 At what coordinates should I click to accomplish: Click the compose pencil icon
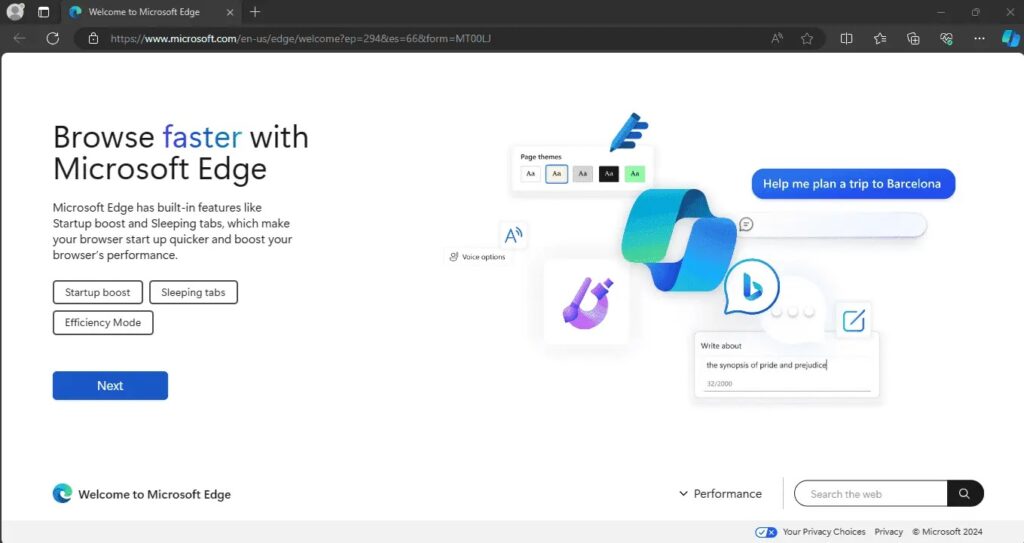pyautogui.click(x=854, y=320)
